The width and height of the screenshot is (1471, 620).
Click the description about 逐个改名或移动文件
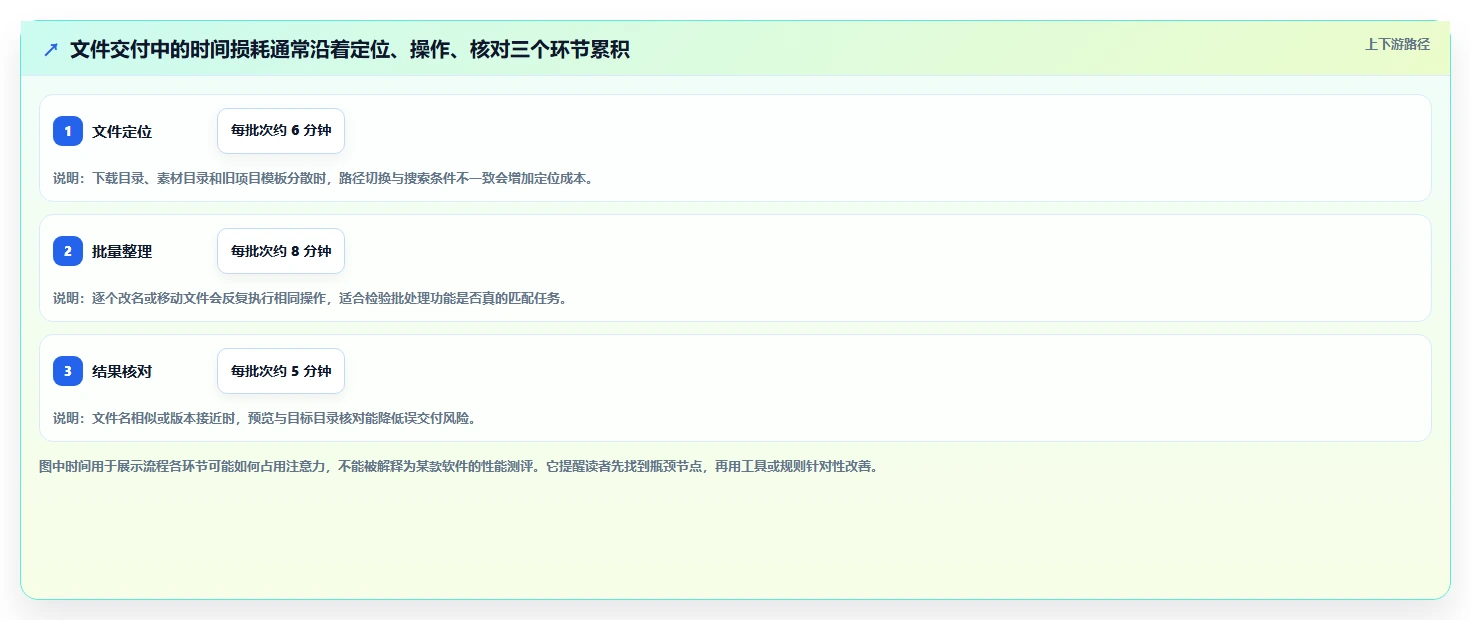310,298
